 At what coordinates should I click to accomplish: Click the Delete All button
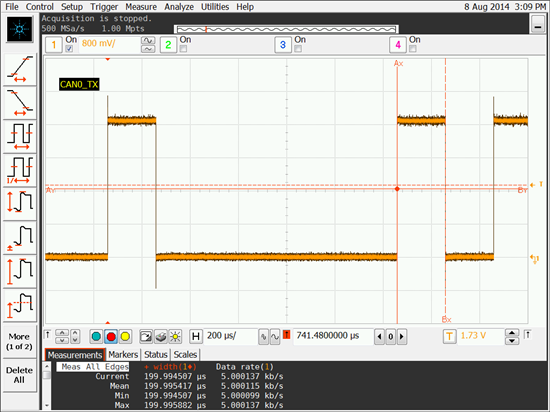click(19, 375)
